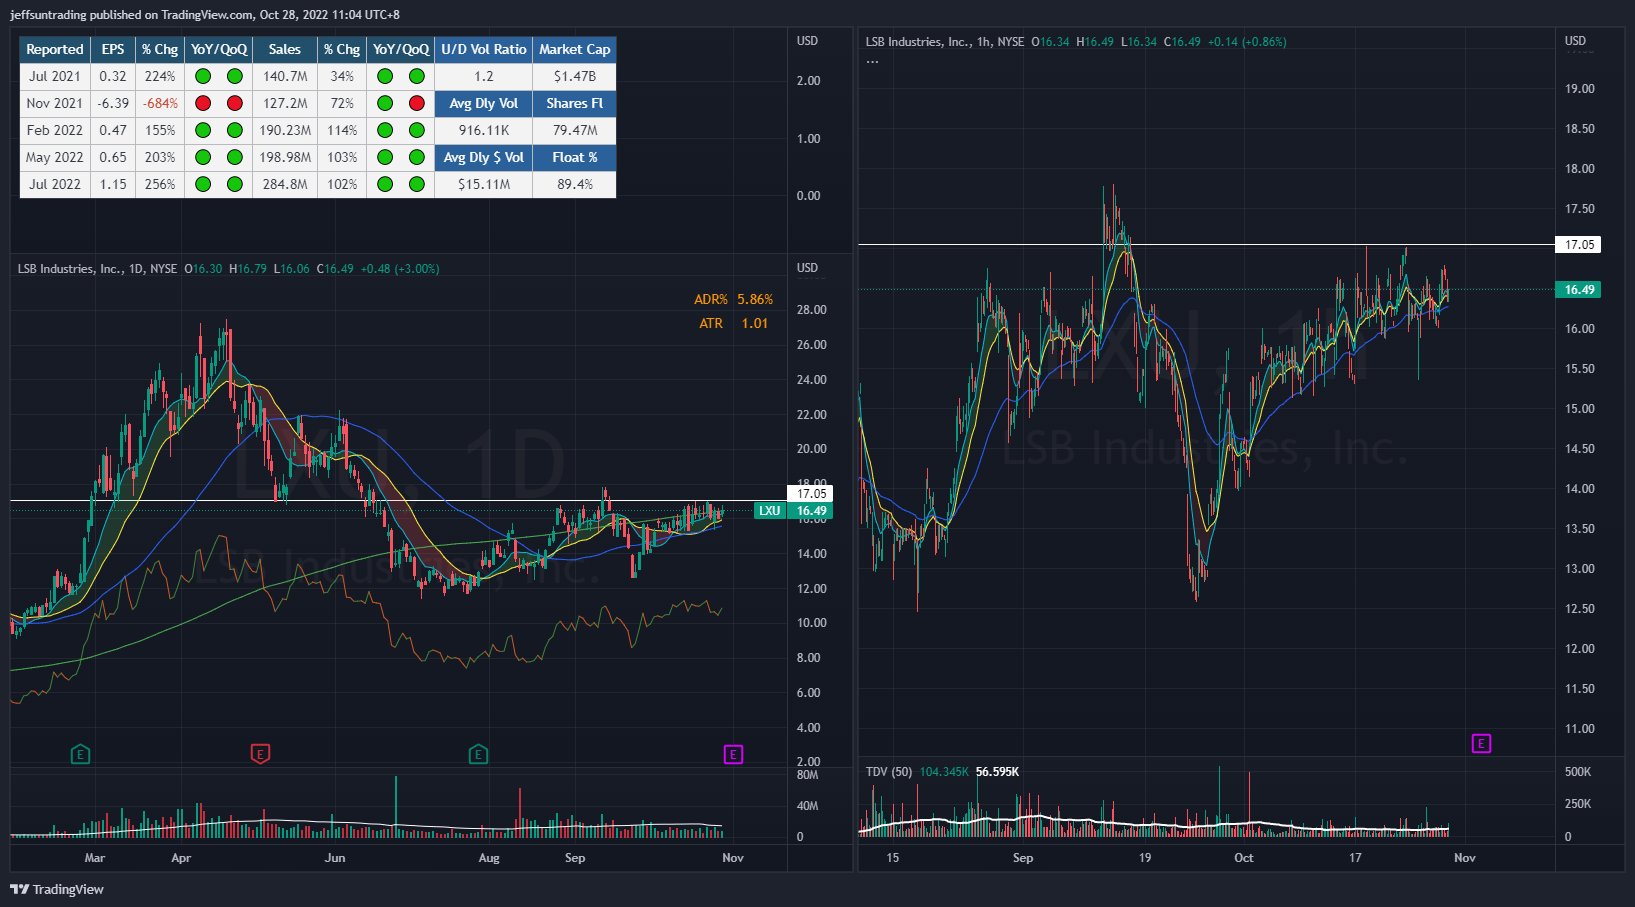Click the ADR% 5.86% readout

(733, 299)
